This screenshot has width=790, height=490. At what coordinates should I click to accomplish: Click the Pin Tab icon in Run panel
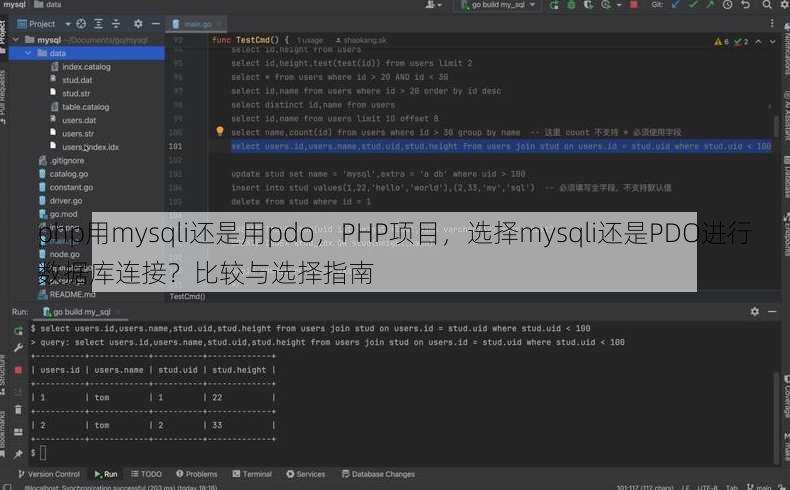pyautogui.click(x=19, y=454)
